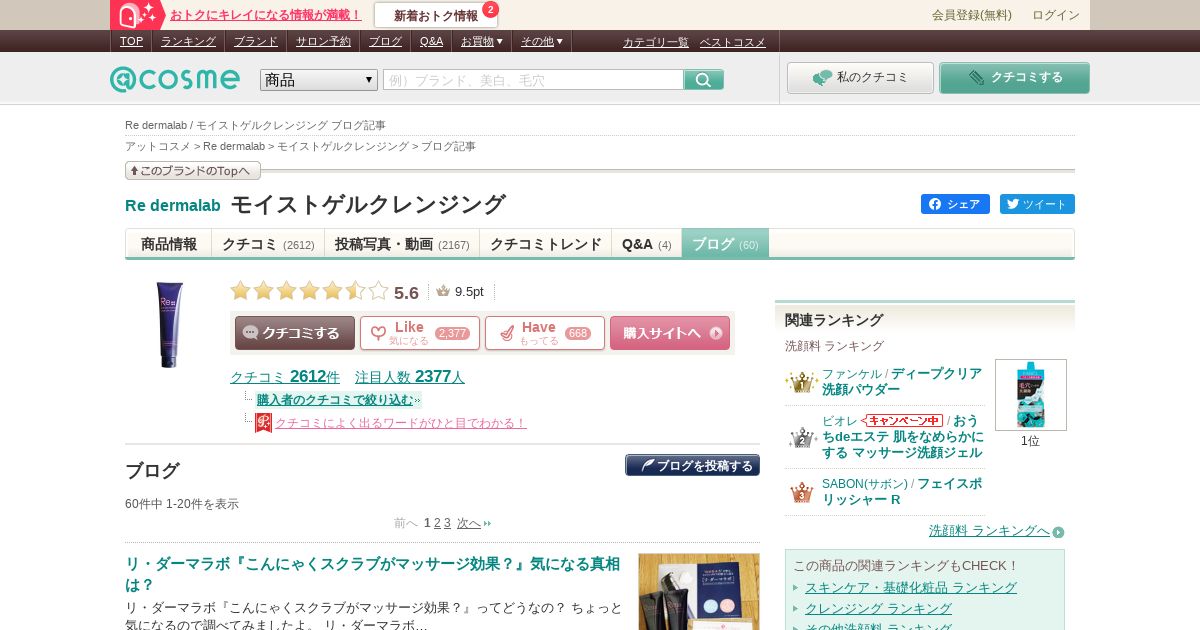Open the クレンジング ランキング link
The image size is (1200, 630).
878,608
